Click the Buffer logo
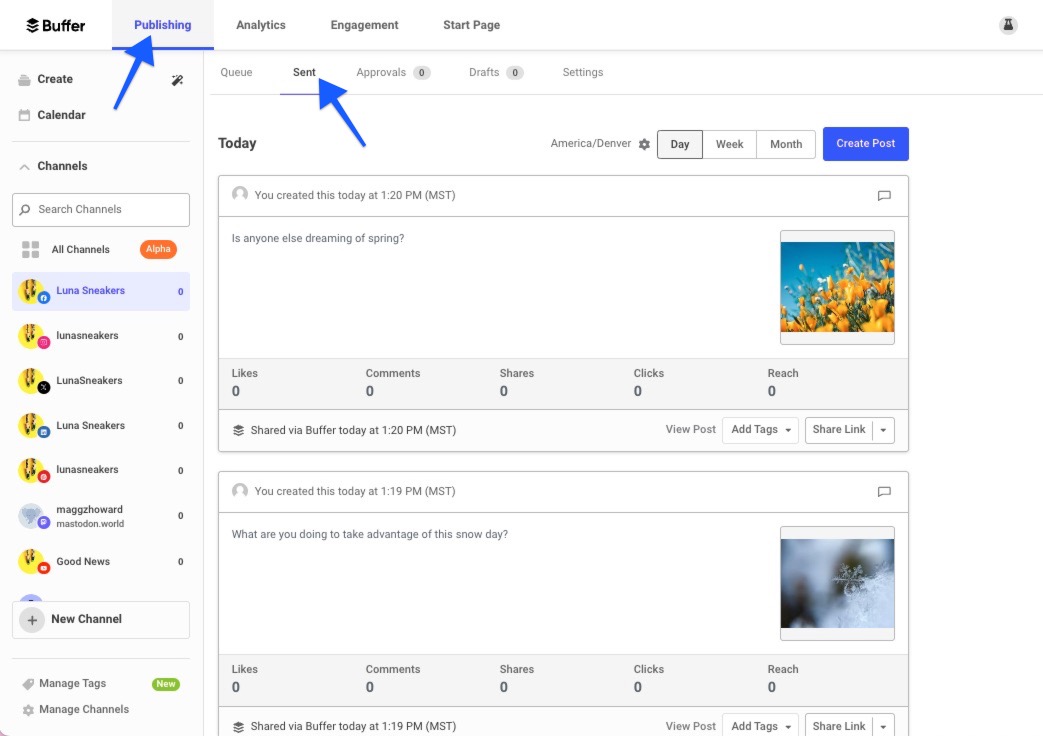The height and width of the screenshot is (736, 1043). click(55, 25)
